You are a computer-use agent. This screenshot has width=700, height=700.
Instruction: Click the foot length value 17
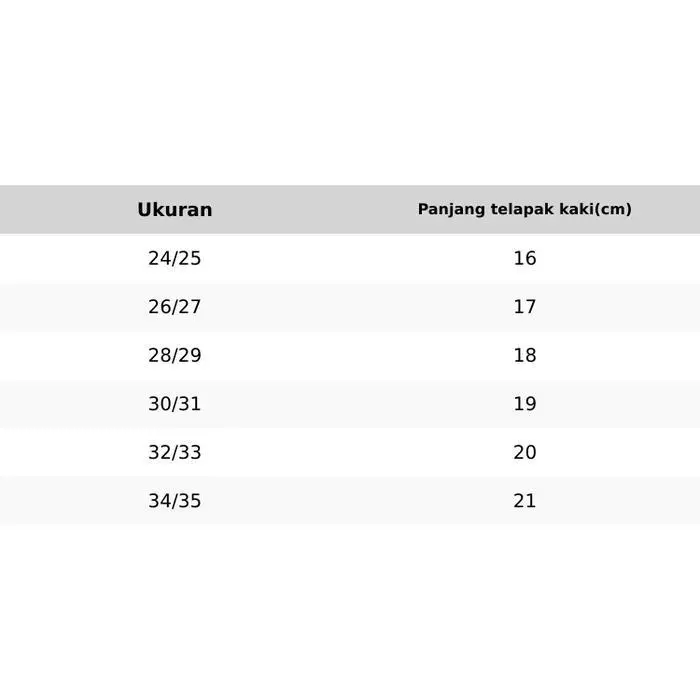525,307
